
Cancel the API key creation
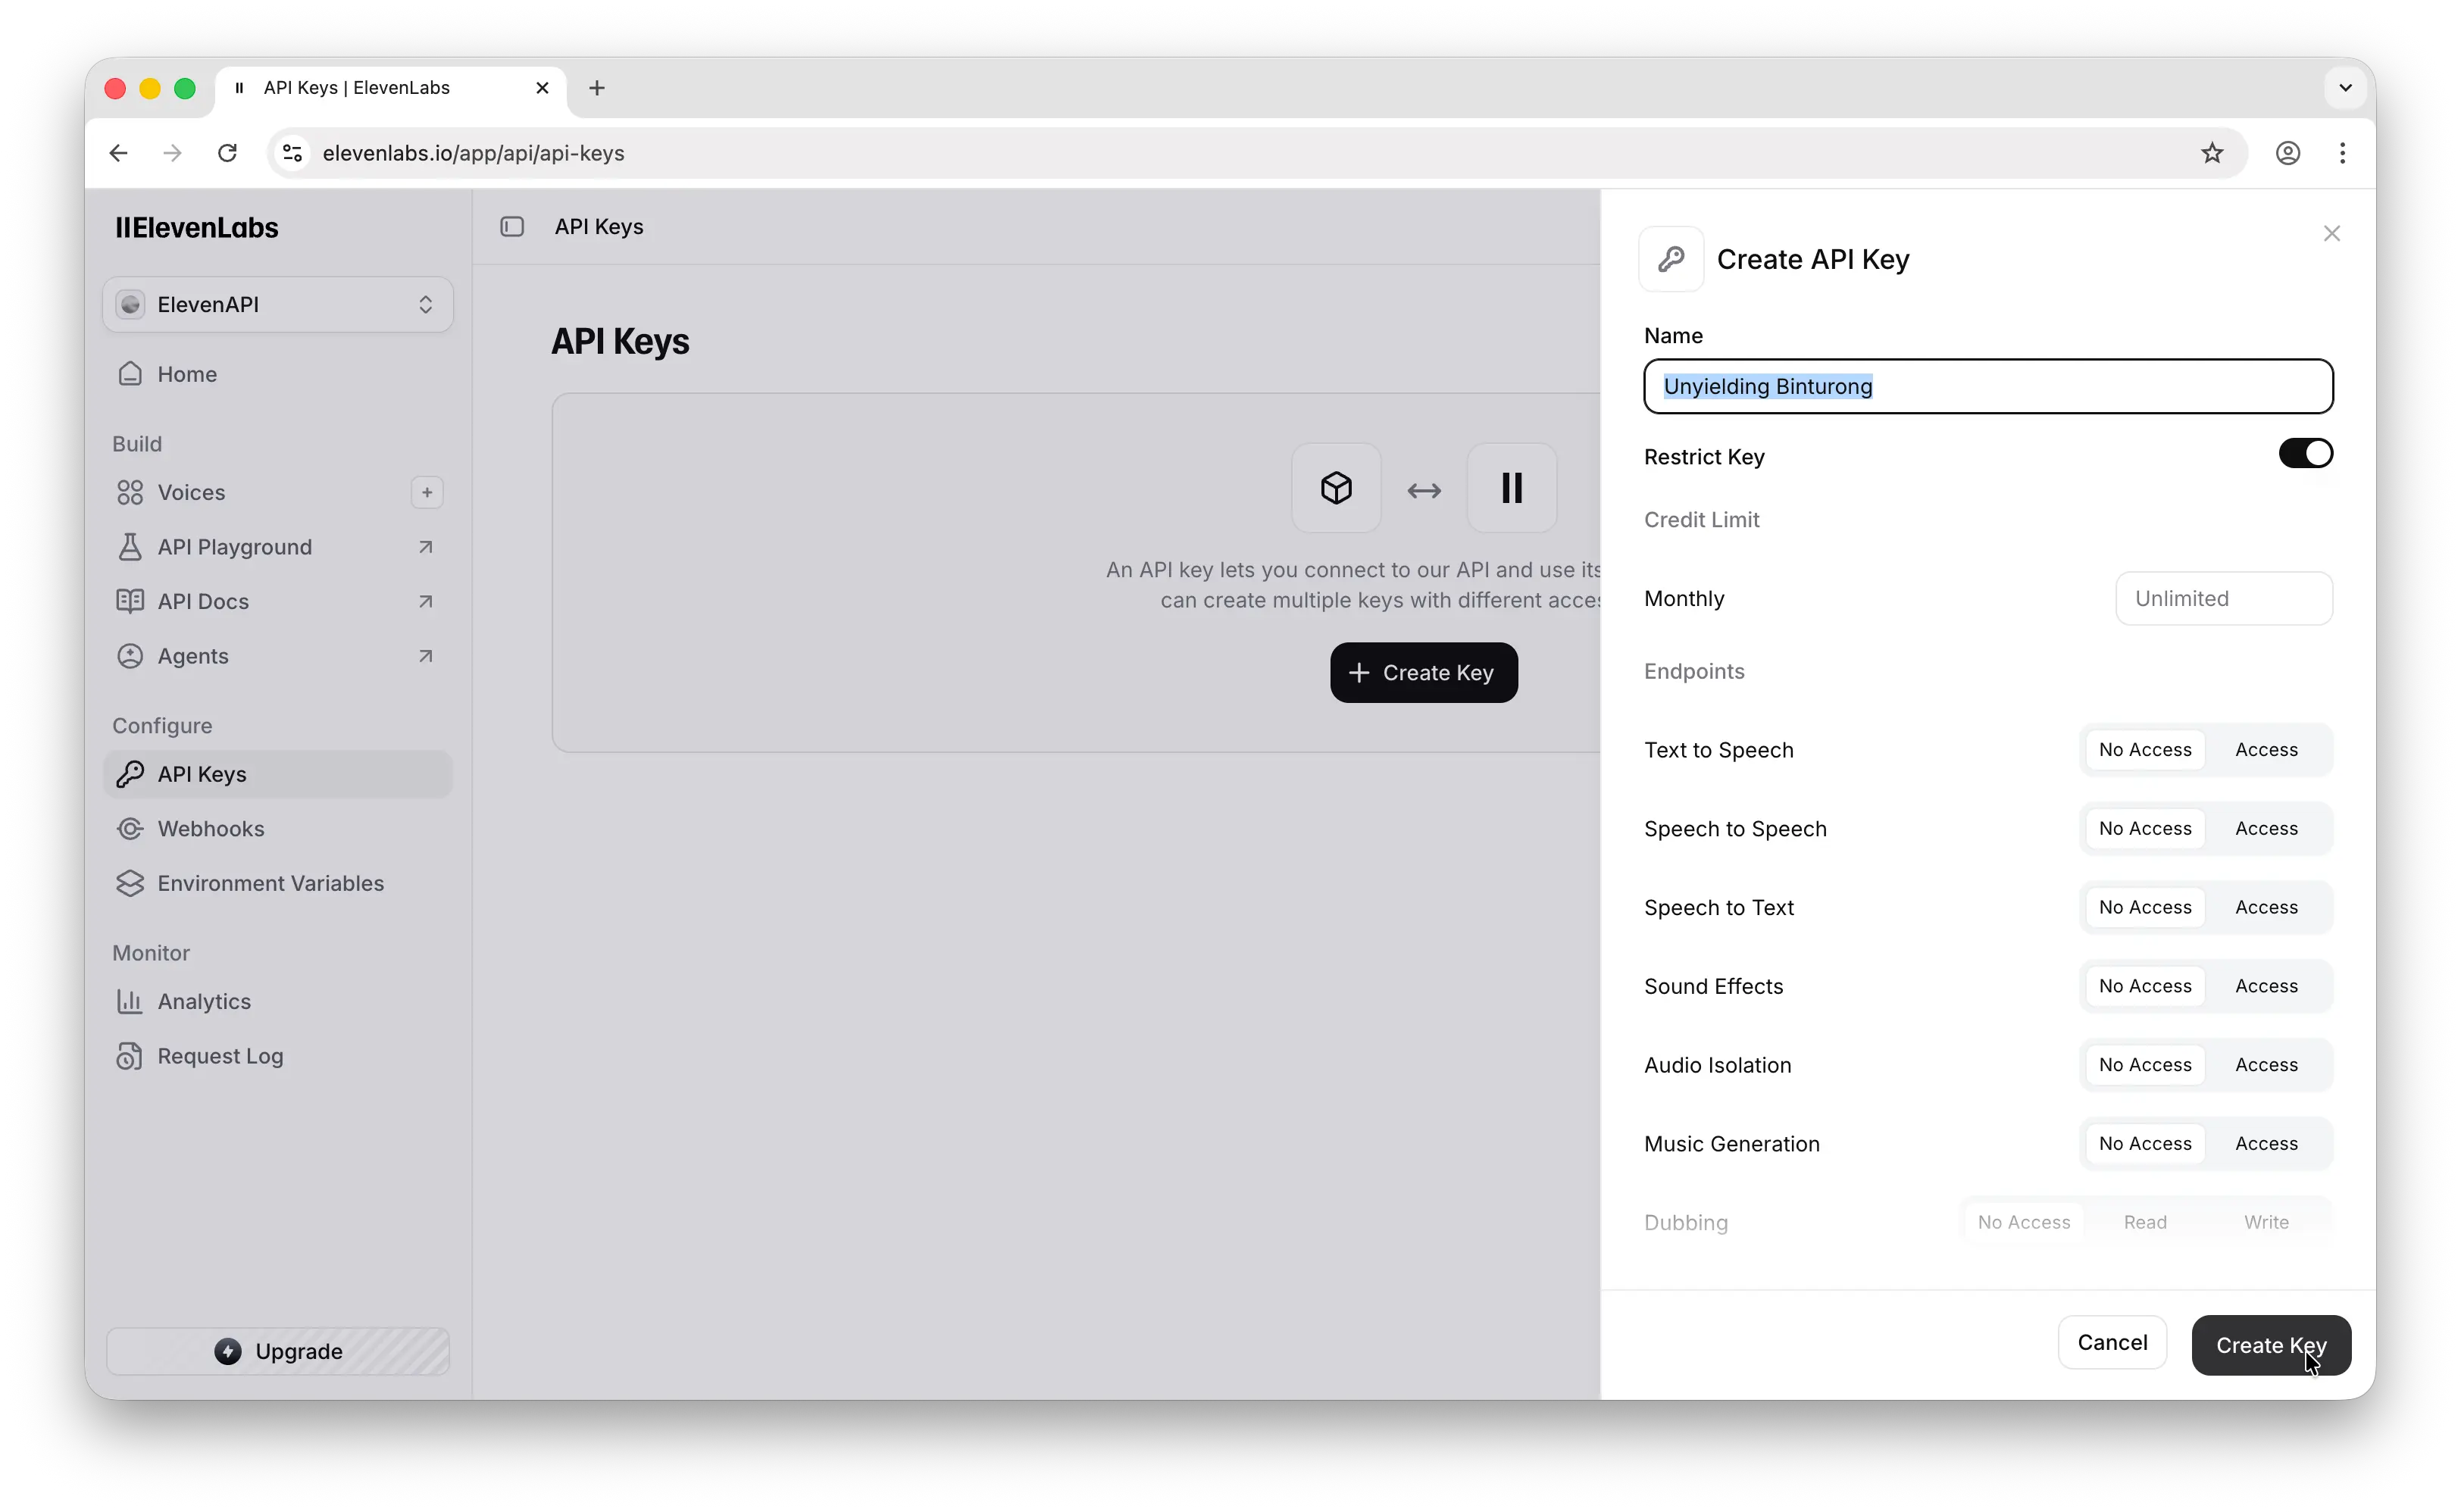click(x=2111, y=1342)
